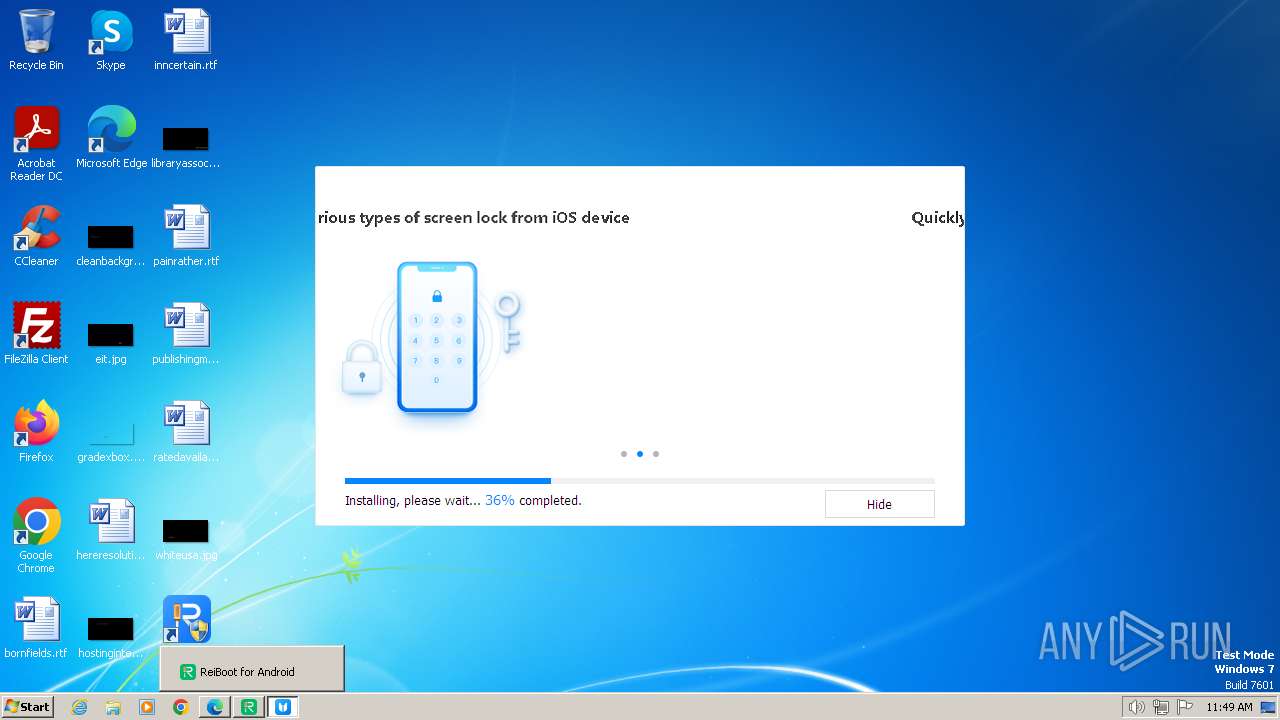Launch CCleaner desktop shortcut
The image size is (1280, 720).
click(36, 236)
